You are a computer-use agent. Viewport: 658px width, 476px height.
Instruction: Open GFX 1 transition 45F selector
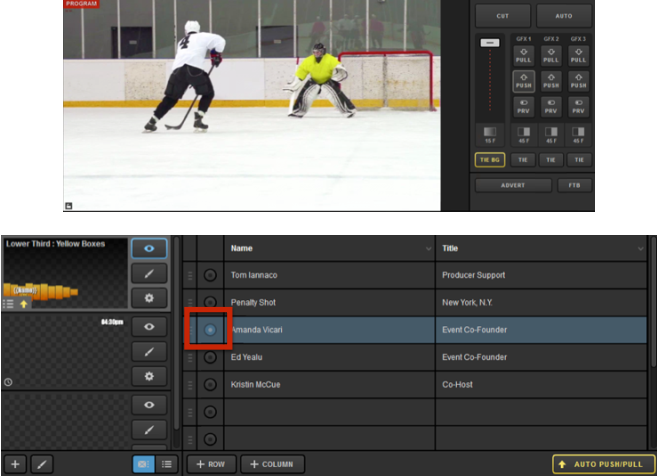click(x=523, y=135)
